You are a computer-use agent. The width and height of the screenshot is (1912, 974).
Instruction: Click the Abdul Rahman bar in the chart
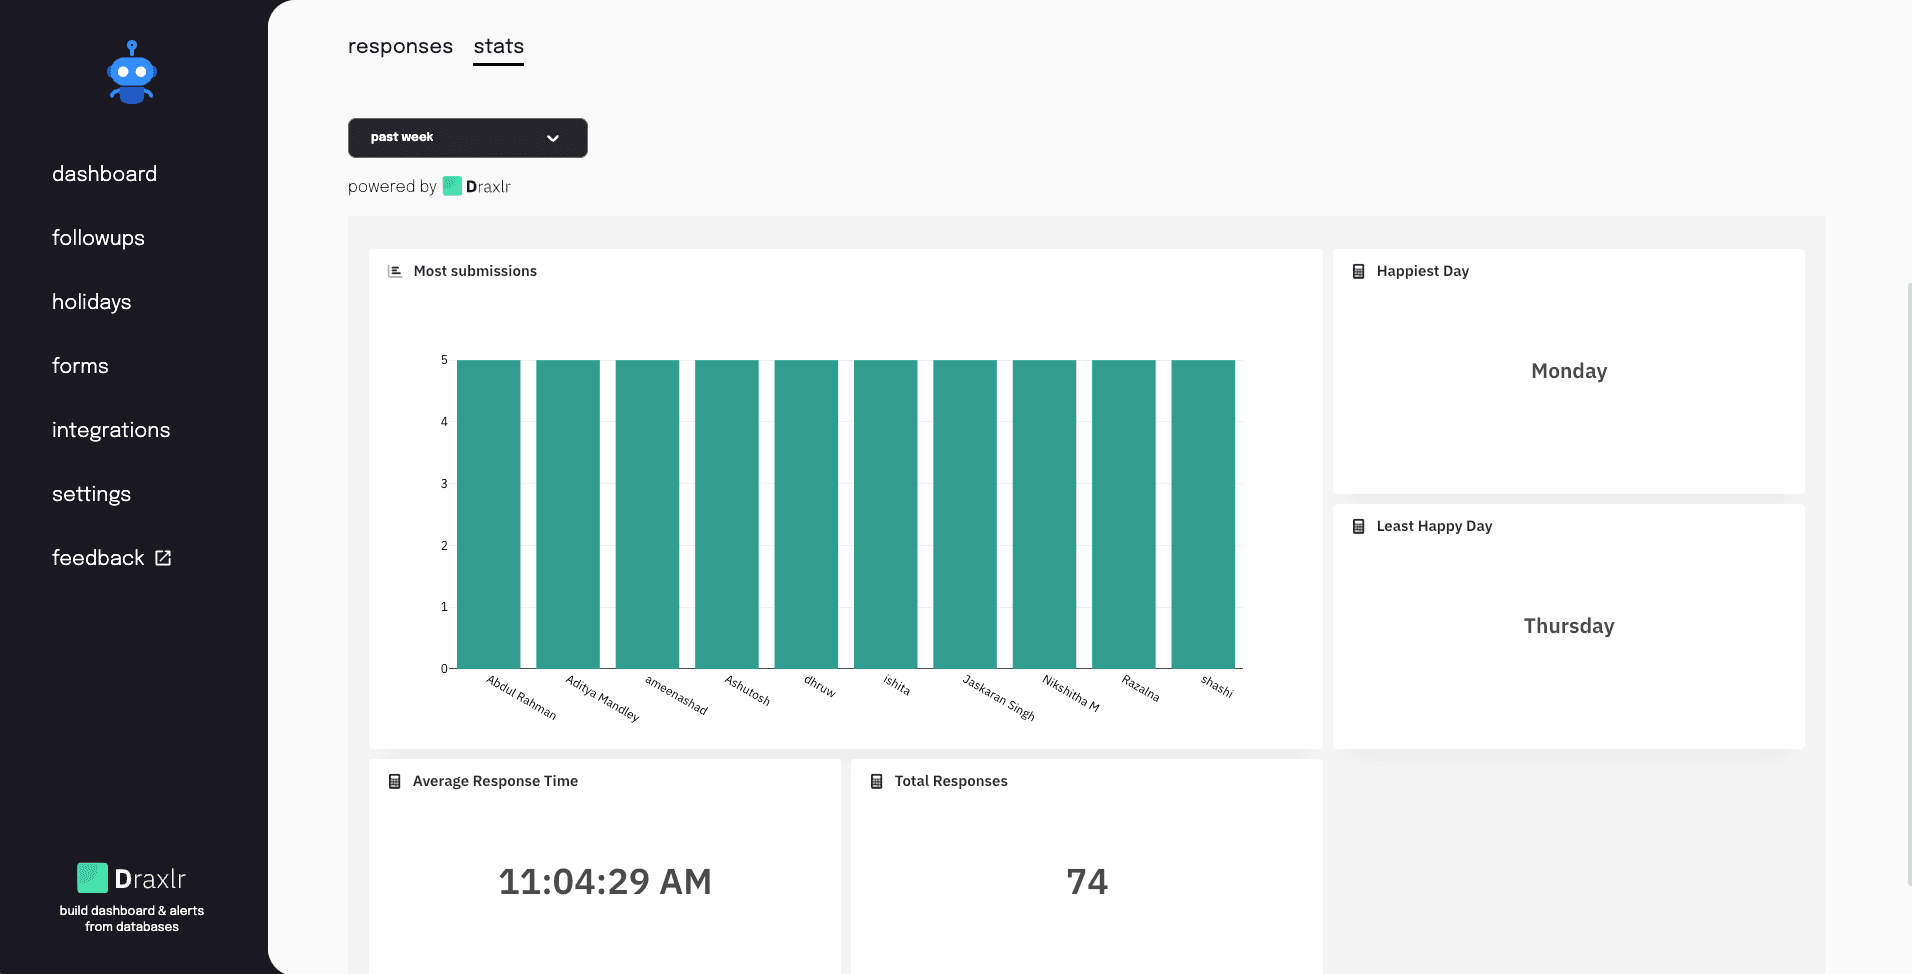pyautogui.click(x=489, y=514)
